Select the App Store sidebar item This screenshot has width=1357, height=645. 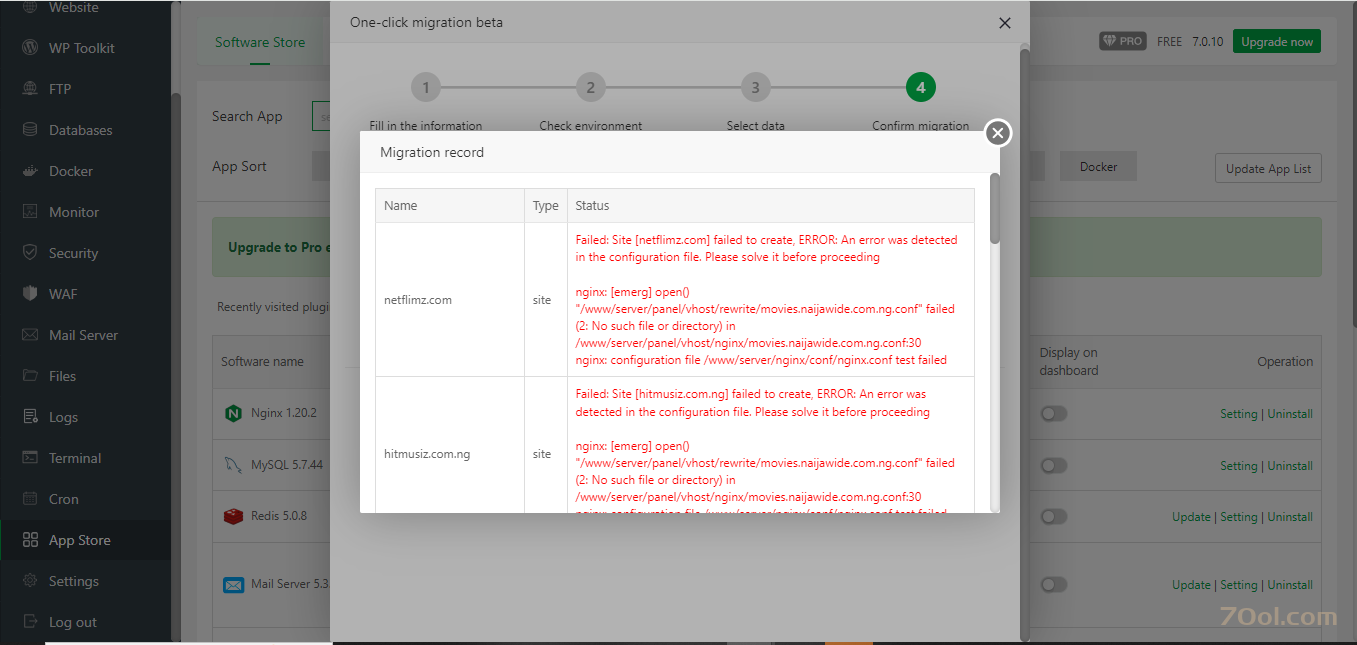pyautogui.click(x=85, y=540)
